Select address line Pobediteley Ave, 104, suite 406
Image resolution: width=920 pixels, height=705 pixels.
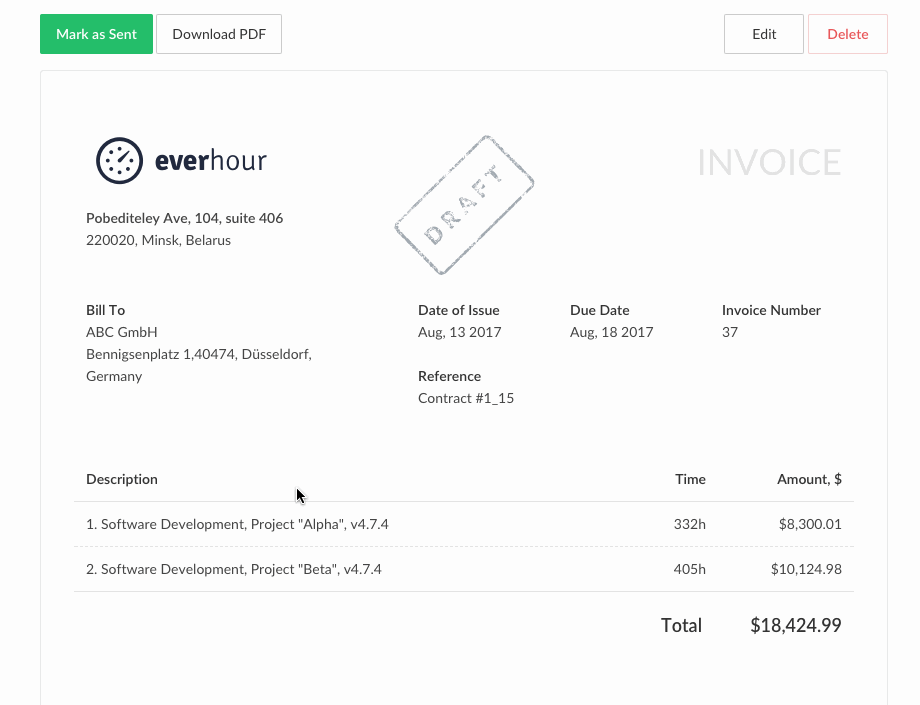coord(185,218)
